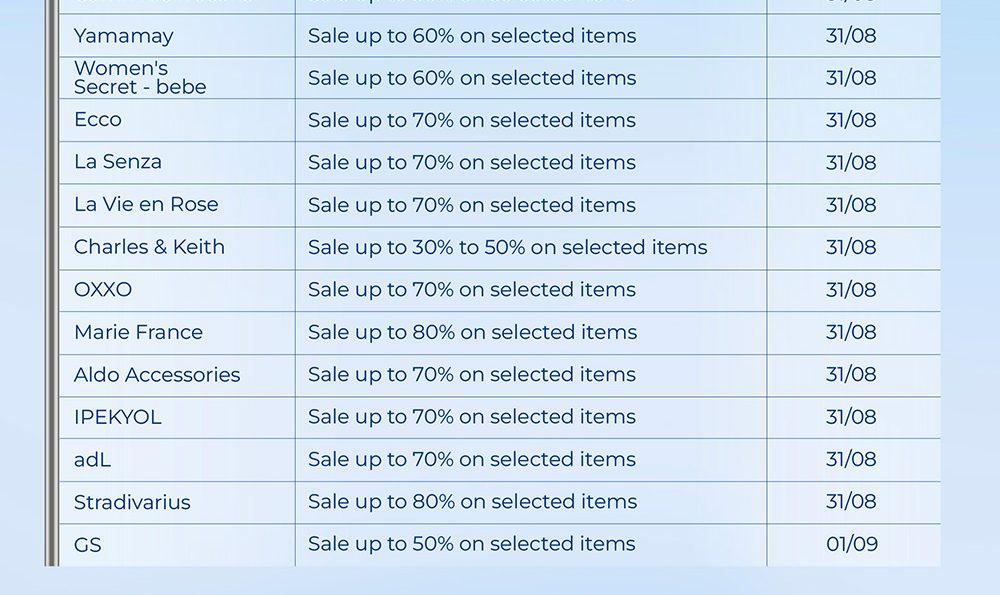Select the IPEKYOL brand name
The width and height of the screenshot is (1000, 595).
point(117,417)
